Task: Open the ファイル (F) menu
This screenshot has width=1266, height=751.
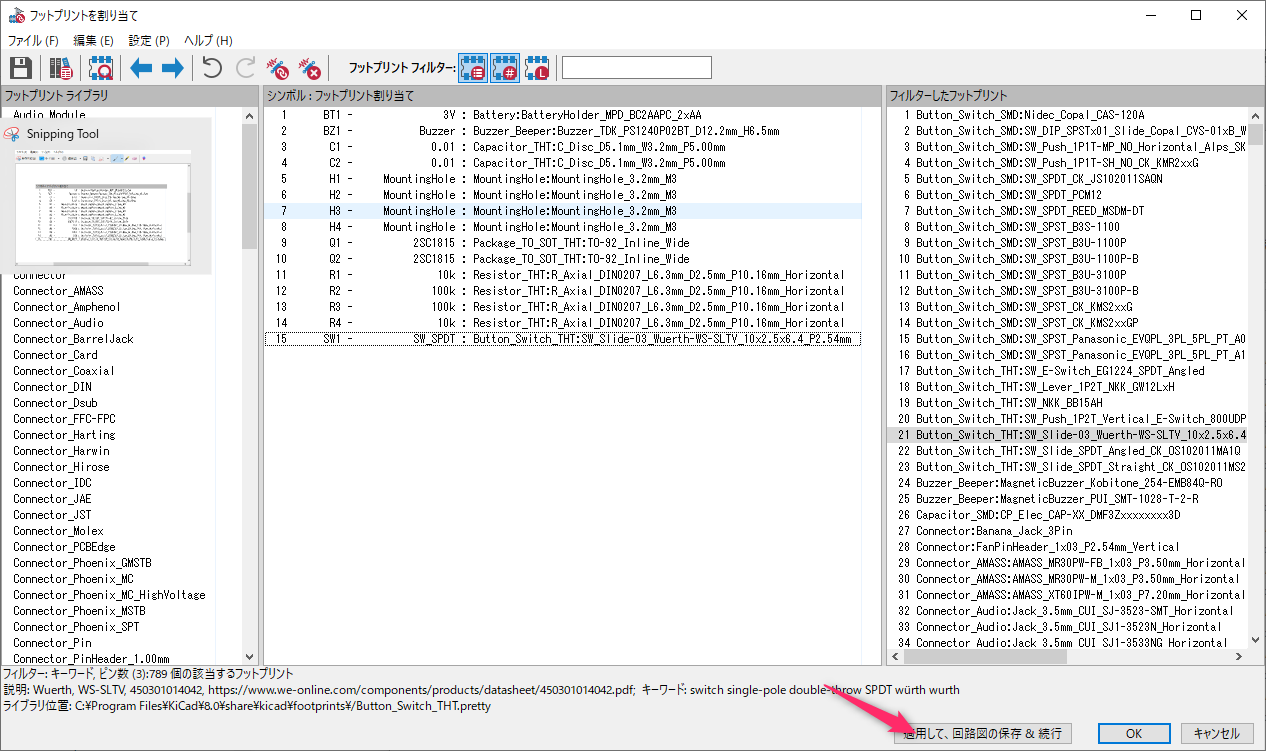Action: 33,41
